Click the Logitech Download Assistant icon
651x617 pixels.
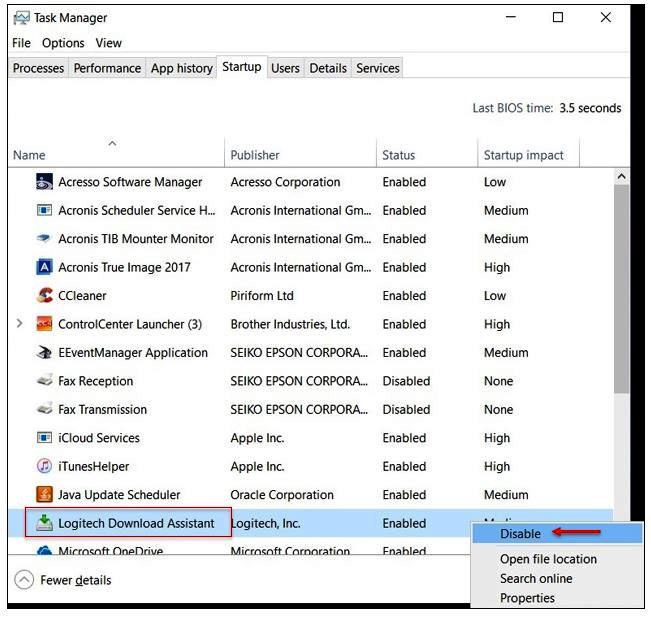pos(44,523)
